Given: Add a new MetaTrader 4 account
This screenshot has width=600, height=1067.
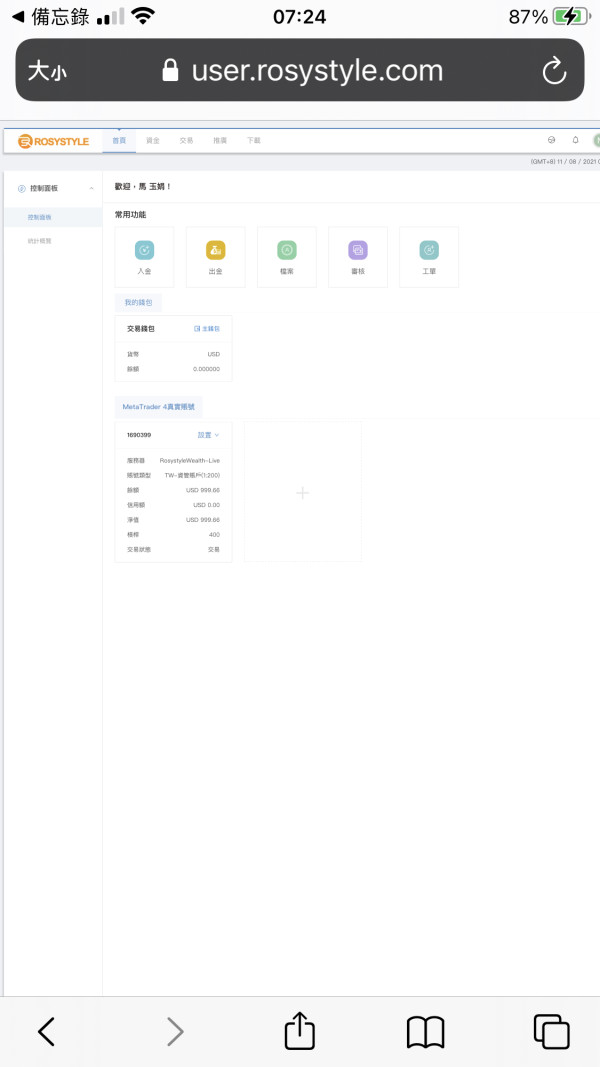Looking at the screenshot, I should pos(303,493).
